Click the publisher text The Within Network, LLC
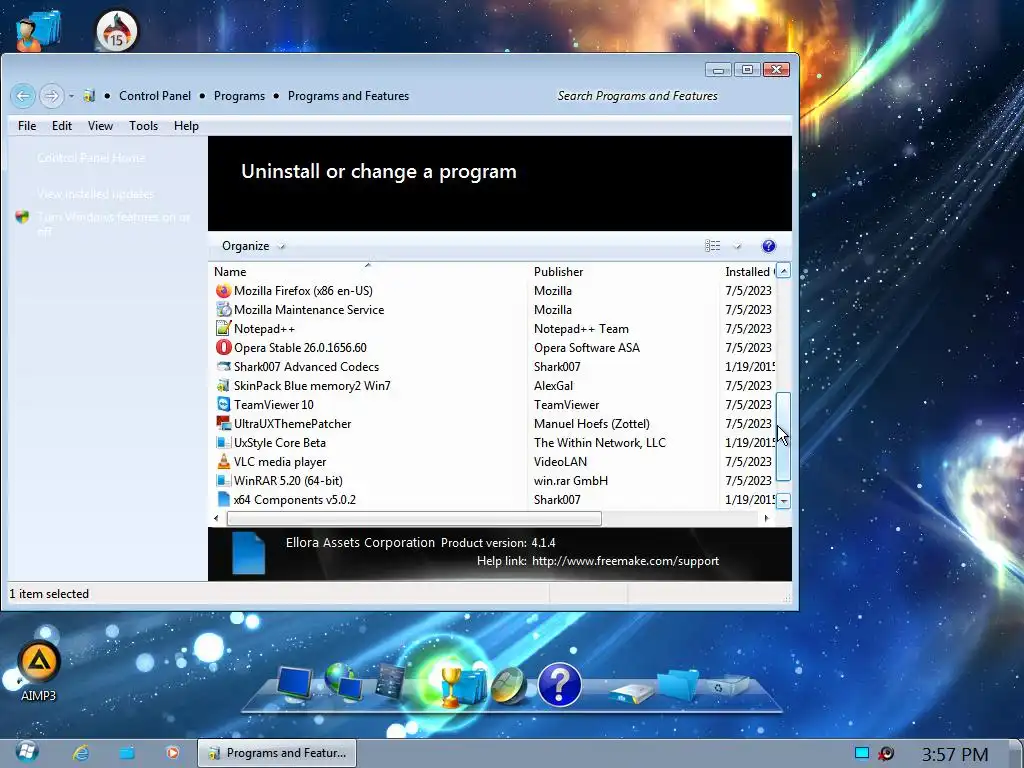Image resolution: width=1024 pixels, height=768 pixels. (600, 443)
